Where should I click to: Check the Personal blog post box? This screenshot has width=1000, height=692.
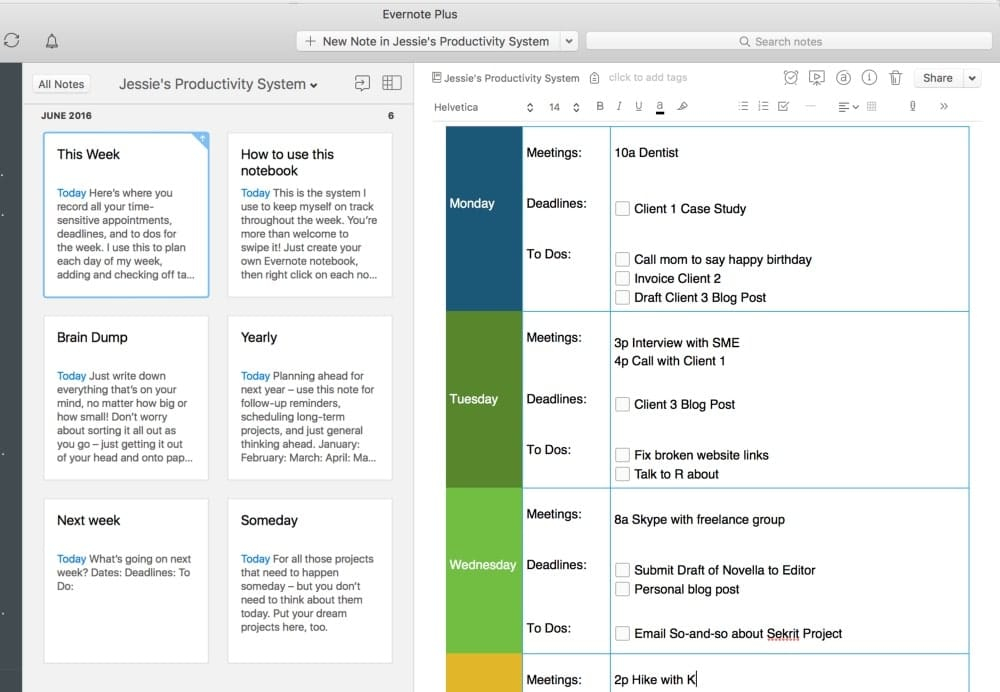622,589
